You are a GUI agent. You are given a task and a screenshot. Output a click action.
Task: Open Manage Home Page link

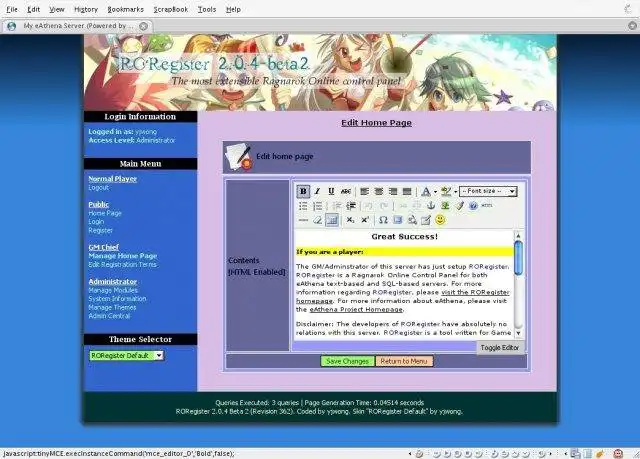122,256
